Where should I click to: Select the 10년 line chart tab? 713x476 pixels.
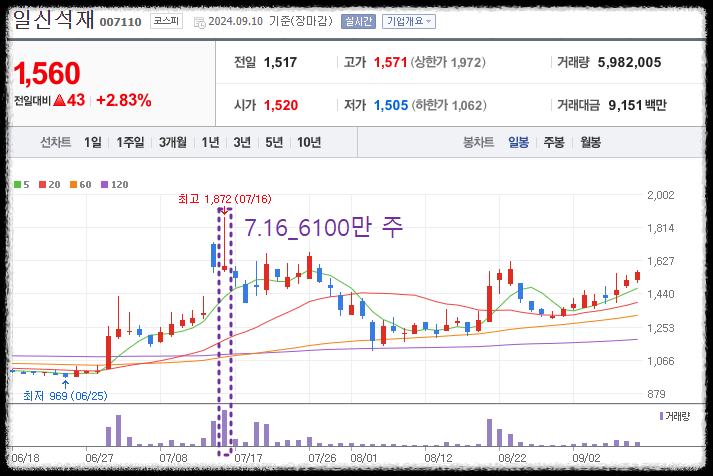click(x=309, y=142)
